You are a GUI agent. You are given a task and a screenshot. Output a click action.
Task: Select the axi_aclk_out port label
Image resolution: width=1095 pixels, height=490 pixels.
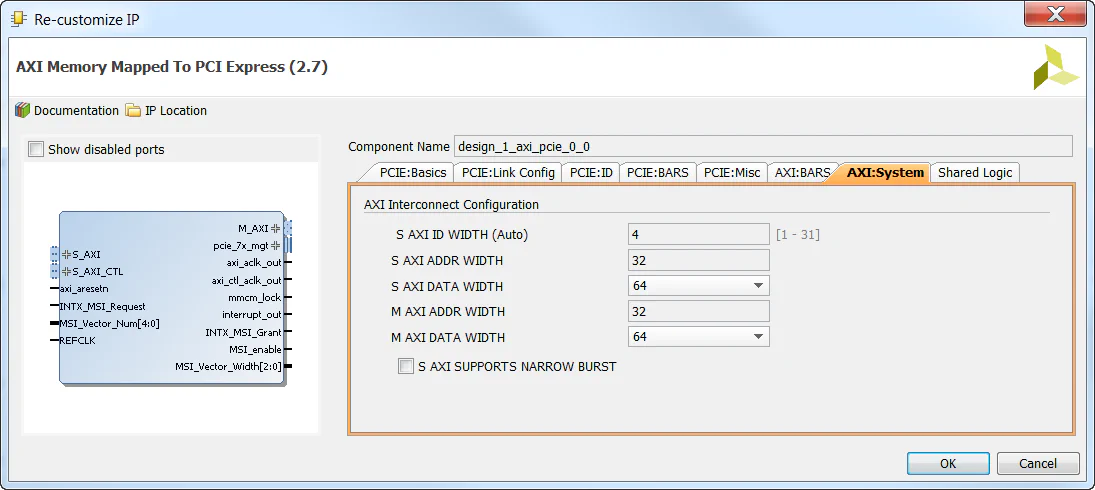pyautogui.click(x=254, y=263)
